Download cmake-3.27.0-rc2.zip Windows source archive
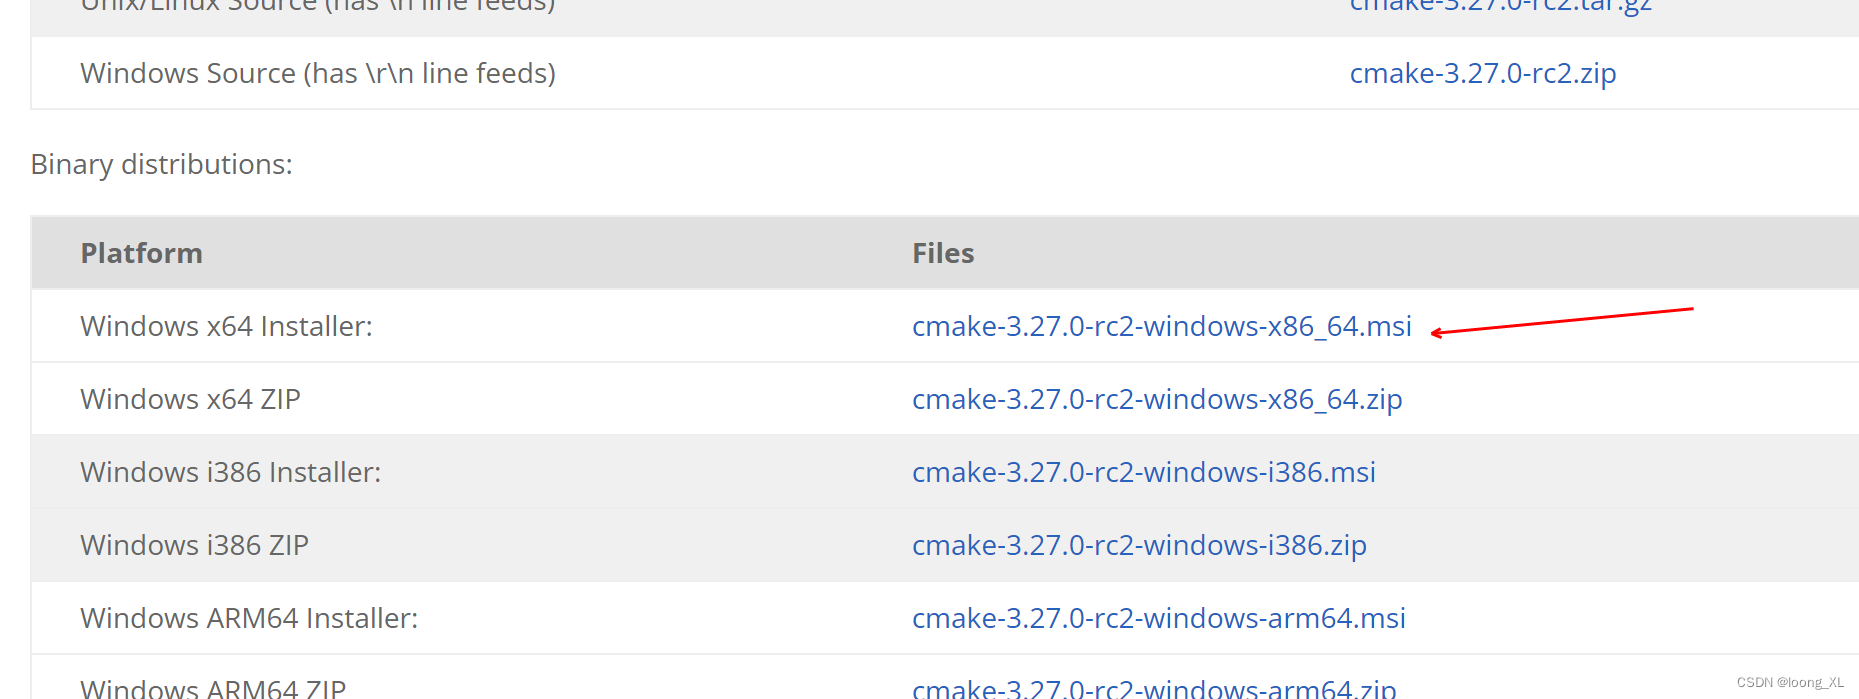This screenshot has height=699, width=1859. (x=1483, y=73)
